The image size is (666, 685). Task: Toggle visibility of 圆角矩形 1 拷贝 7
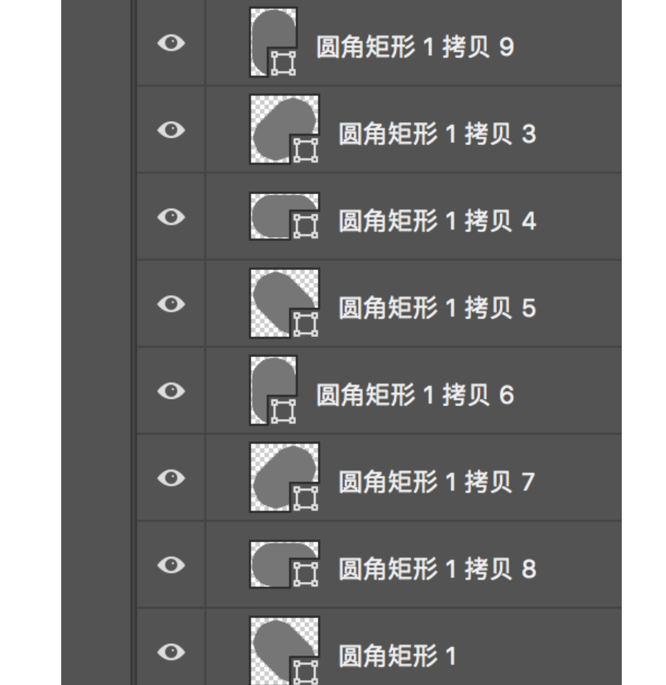172,478
